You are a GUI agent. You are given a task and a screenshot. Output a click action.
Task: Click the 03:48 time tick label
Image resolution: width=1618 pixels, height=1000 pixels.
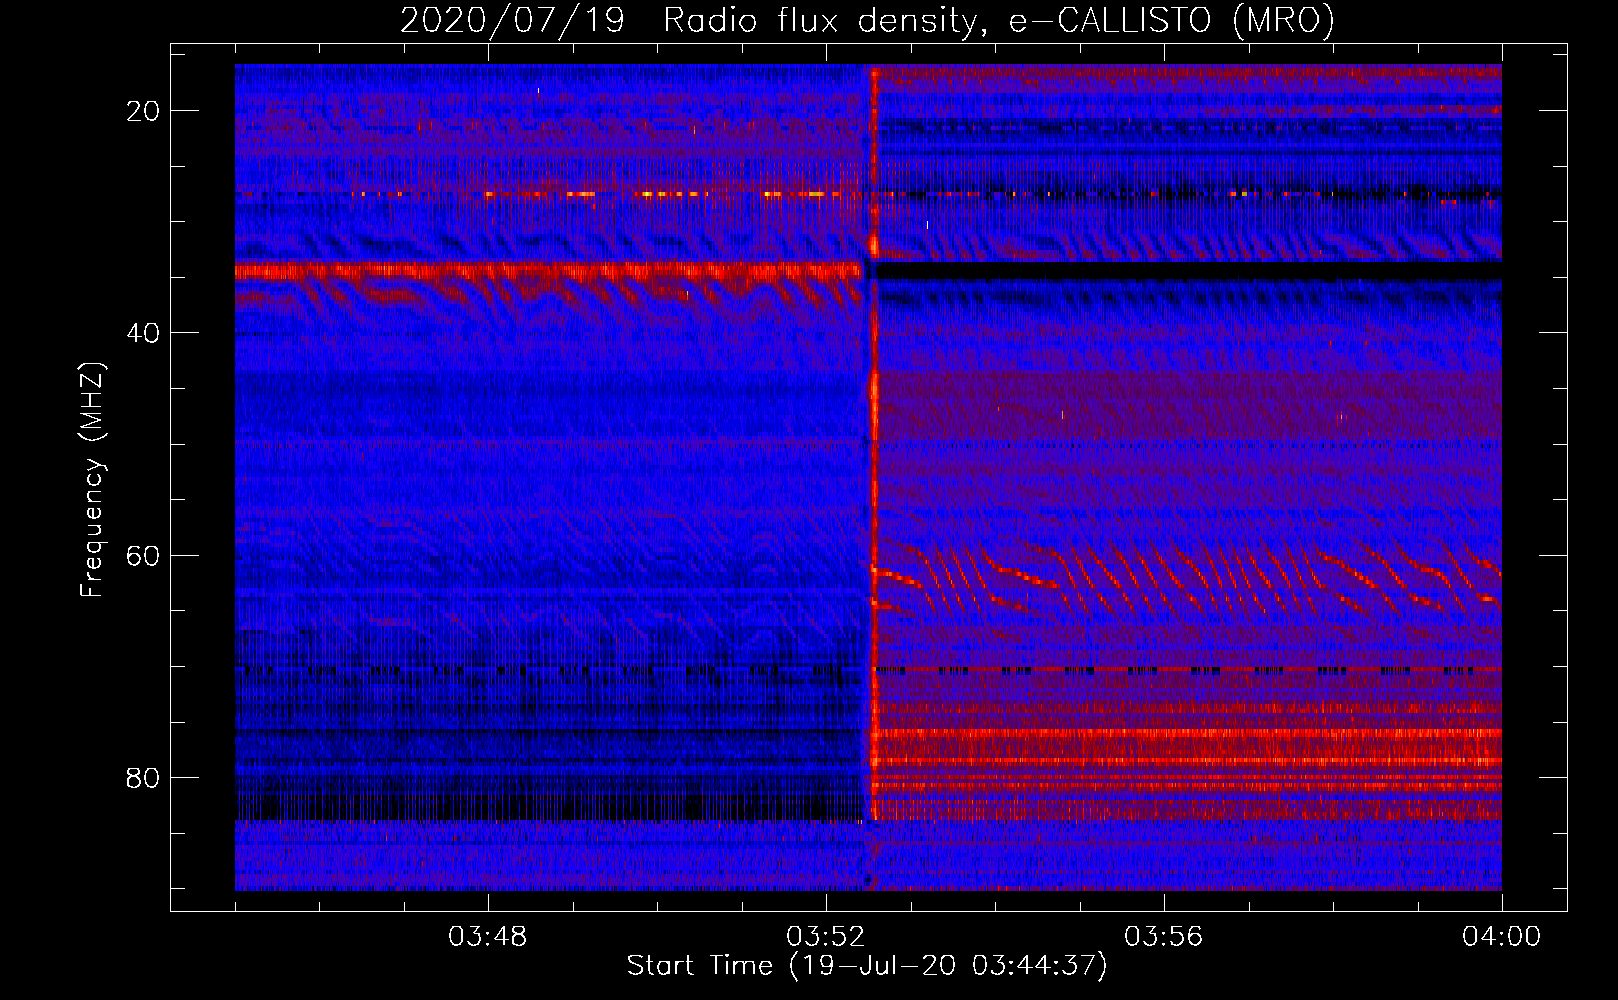(x=488, y=937)
